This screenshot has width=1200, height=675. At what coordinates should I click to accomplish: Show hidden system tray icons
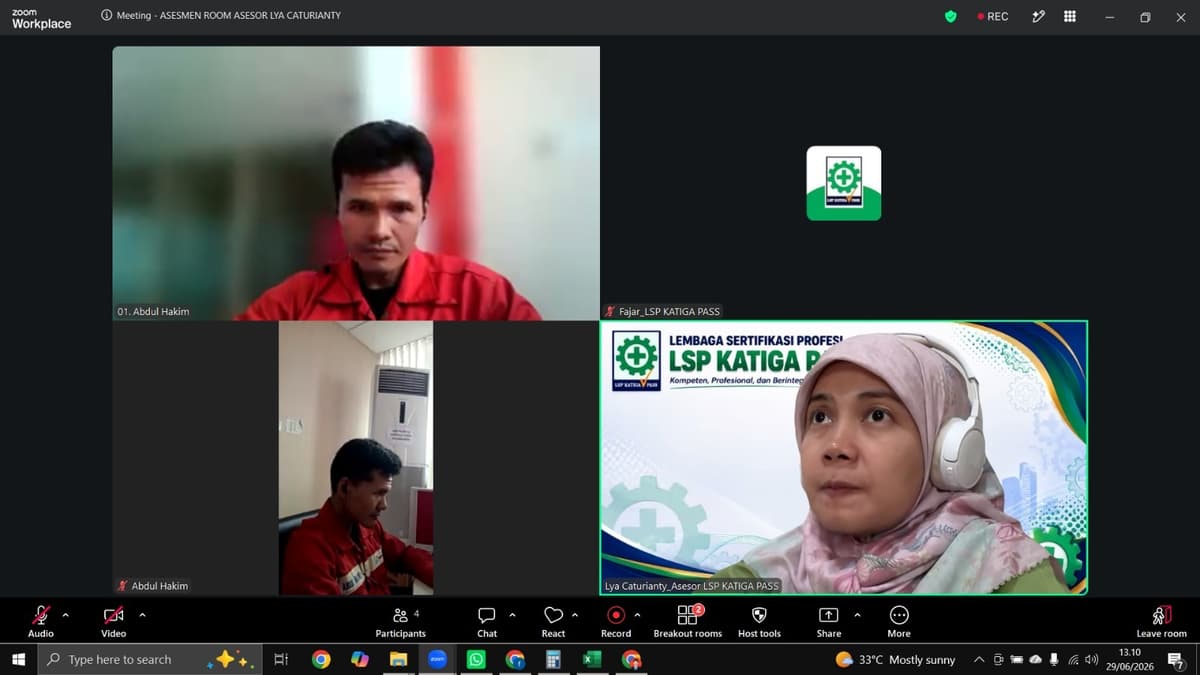point(979,659)
